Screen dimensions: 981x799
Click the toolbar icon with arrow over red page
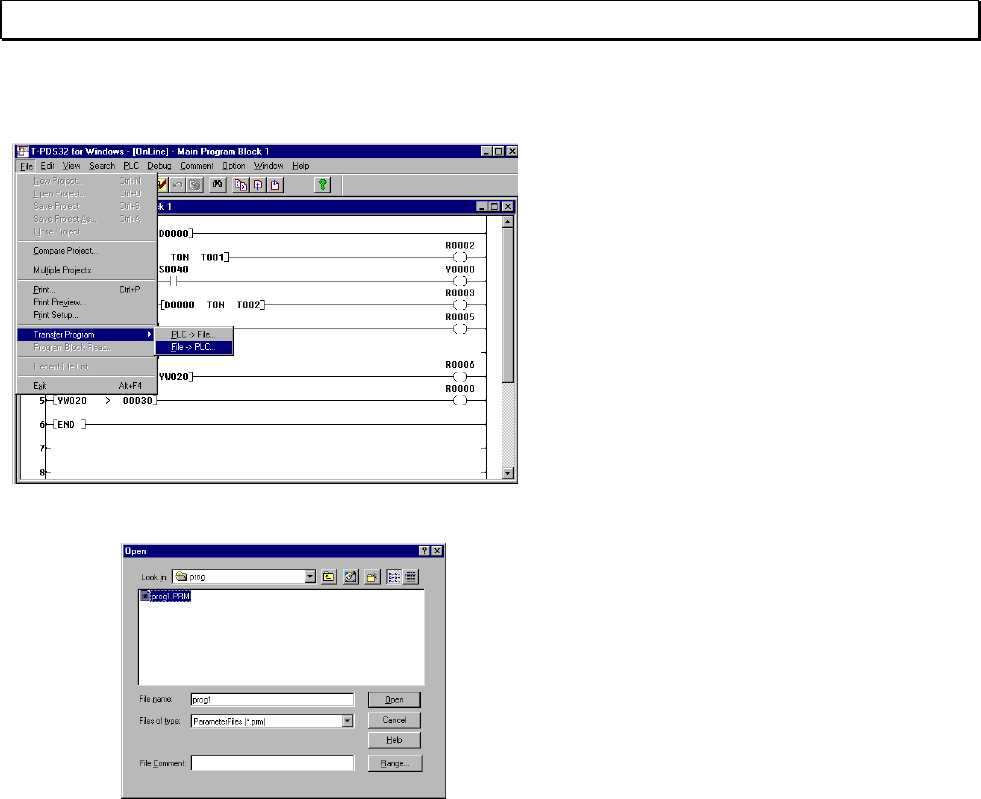point(275,185)
